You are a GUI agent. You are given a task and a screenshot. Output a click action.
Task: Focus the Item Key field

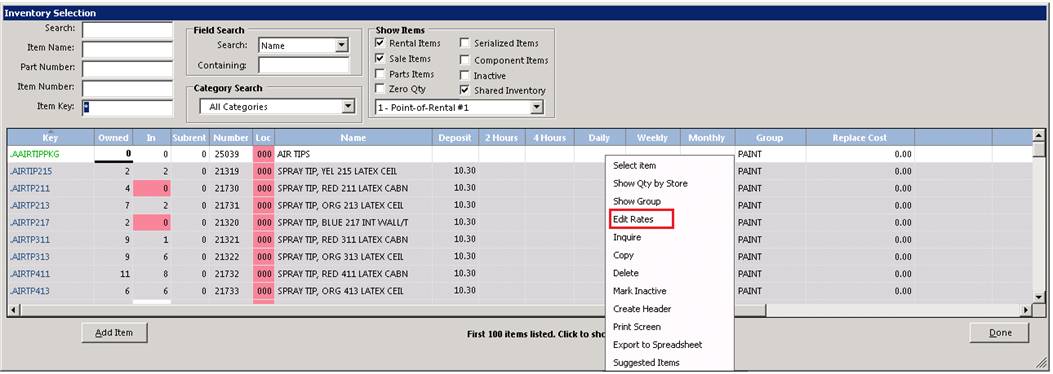(x=128, y=107)
